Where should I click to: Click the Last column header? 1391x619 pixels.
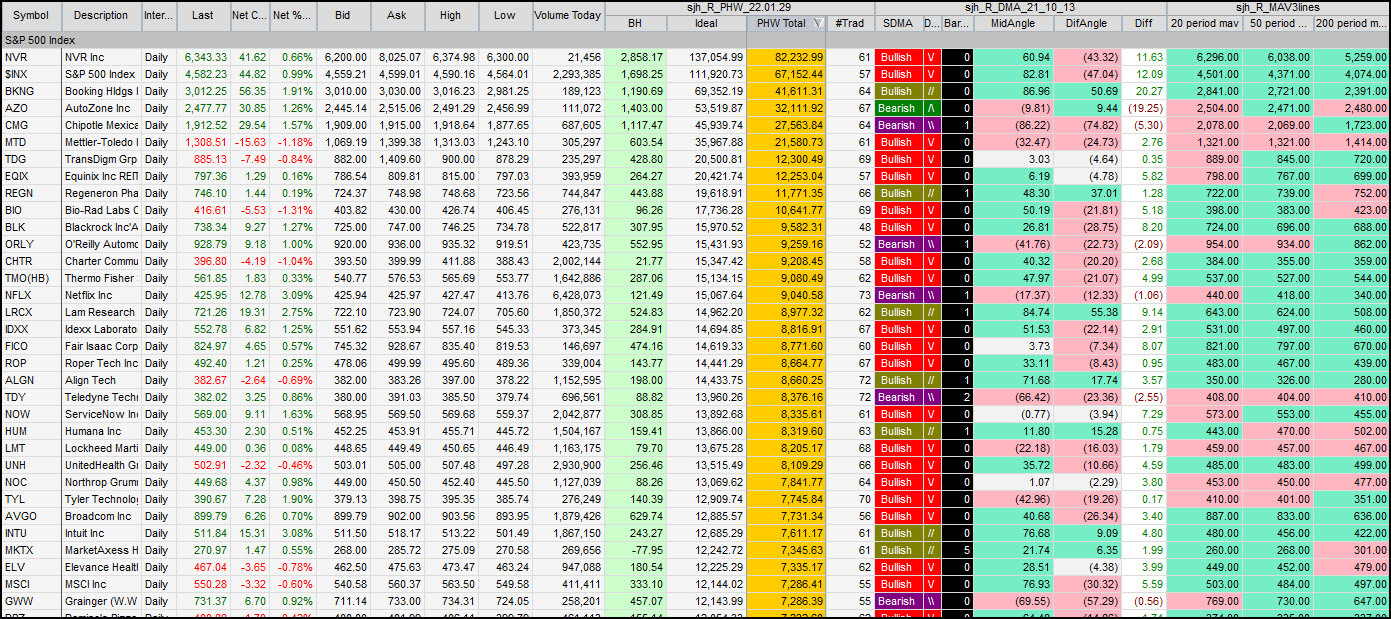click(x=203, y=15)
